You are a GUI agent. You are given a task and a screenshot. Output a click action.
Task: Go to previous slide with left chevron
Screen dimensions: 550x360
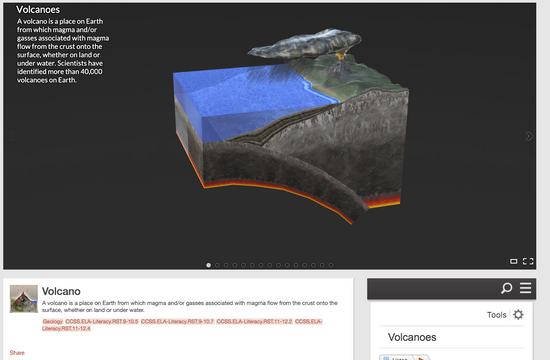10,136
